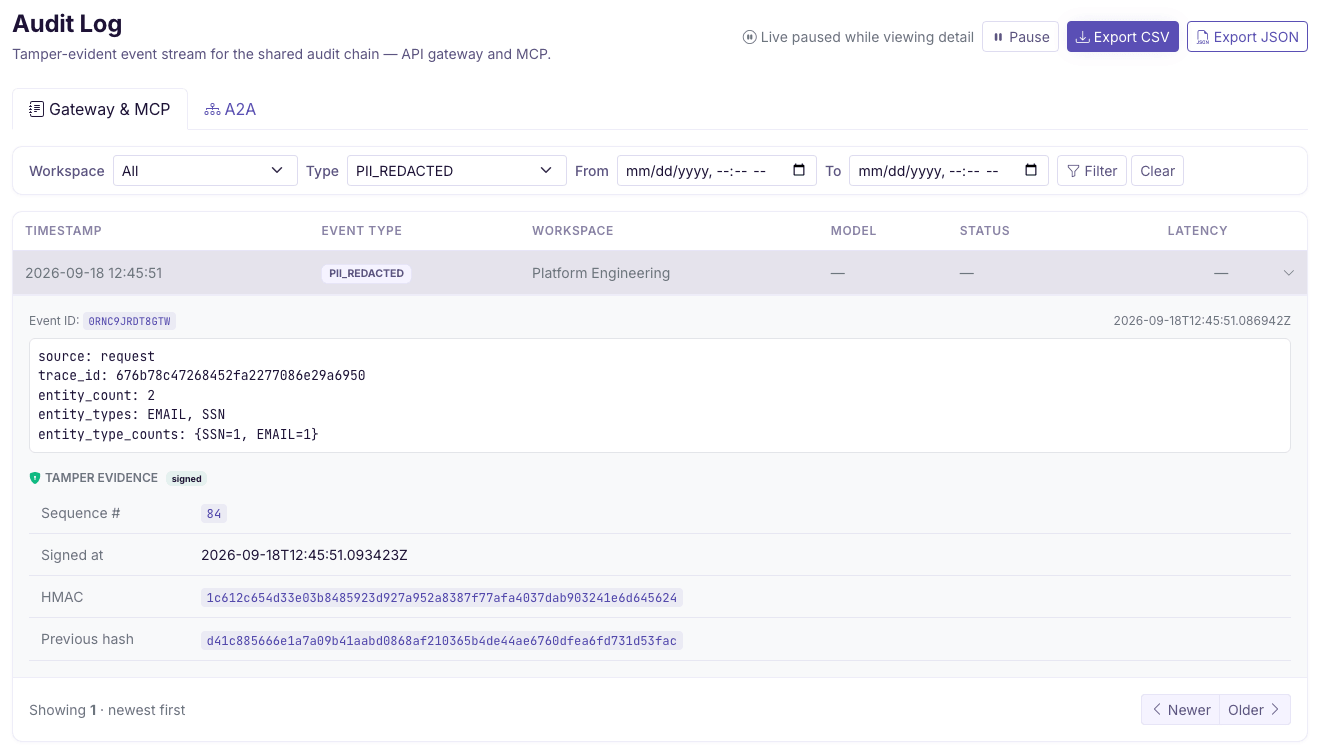Click the Live paused status pause-circle icon

(x=749, y=37)
